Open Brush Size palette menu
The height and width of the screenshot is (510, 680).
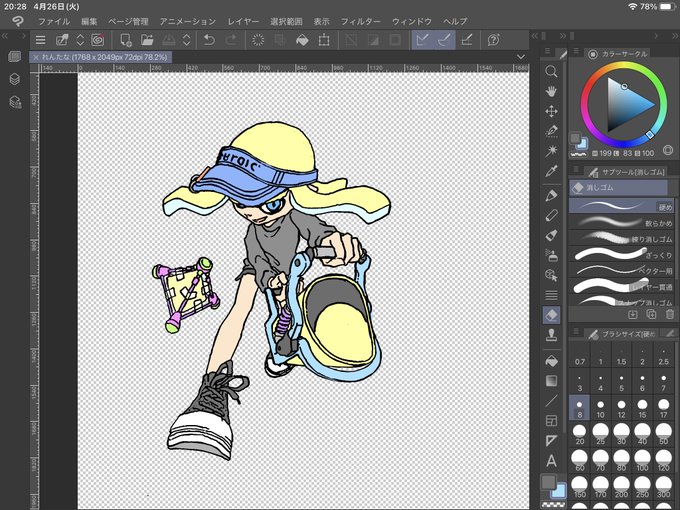coord(576,331)
